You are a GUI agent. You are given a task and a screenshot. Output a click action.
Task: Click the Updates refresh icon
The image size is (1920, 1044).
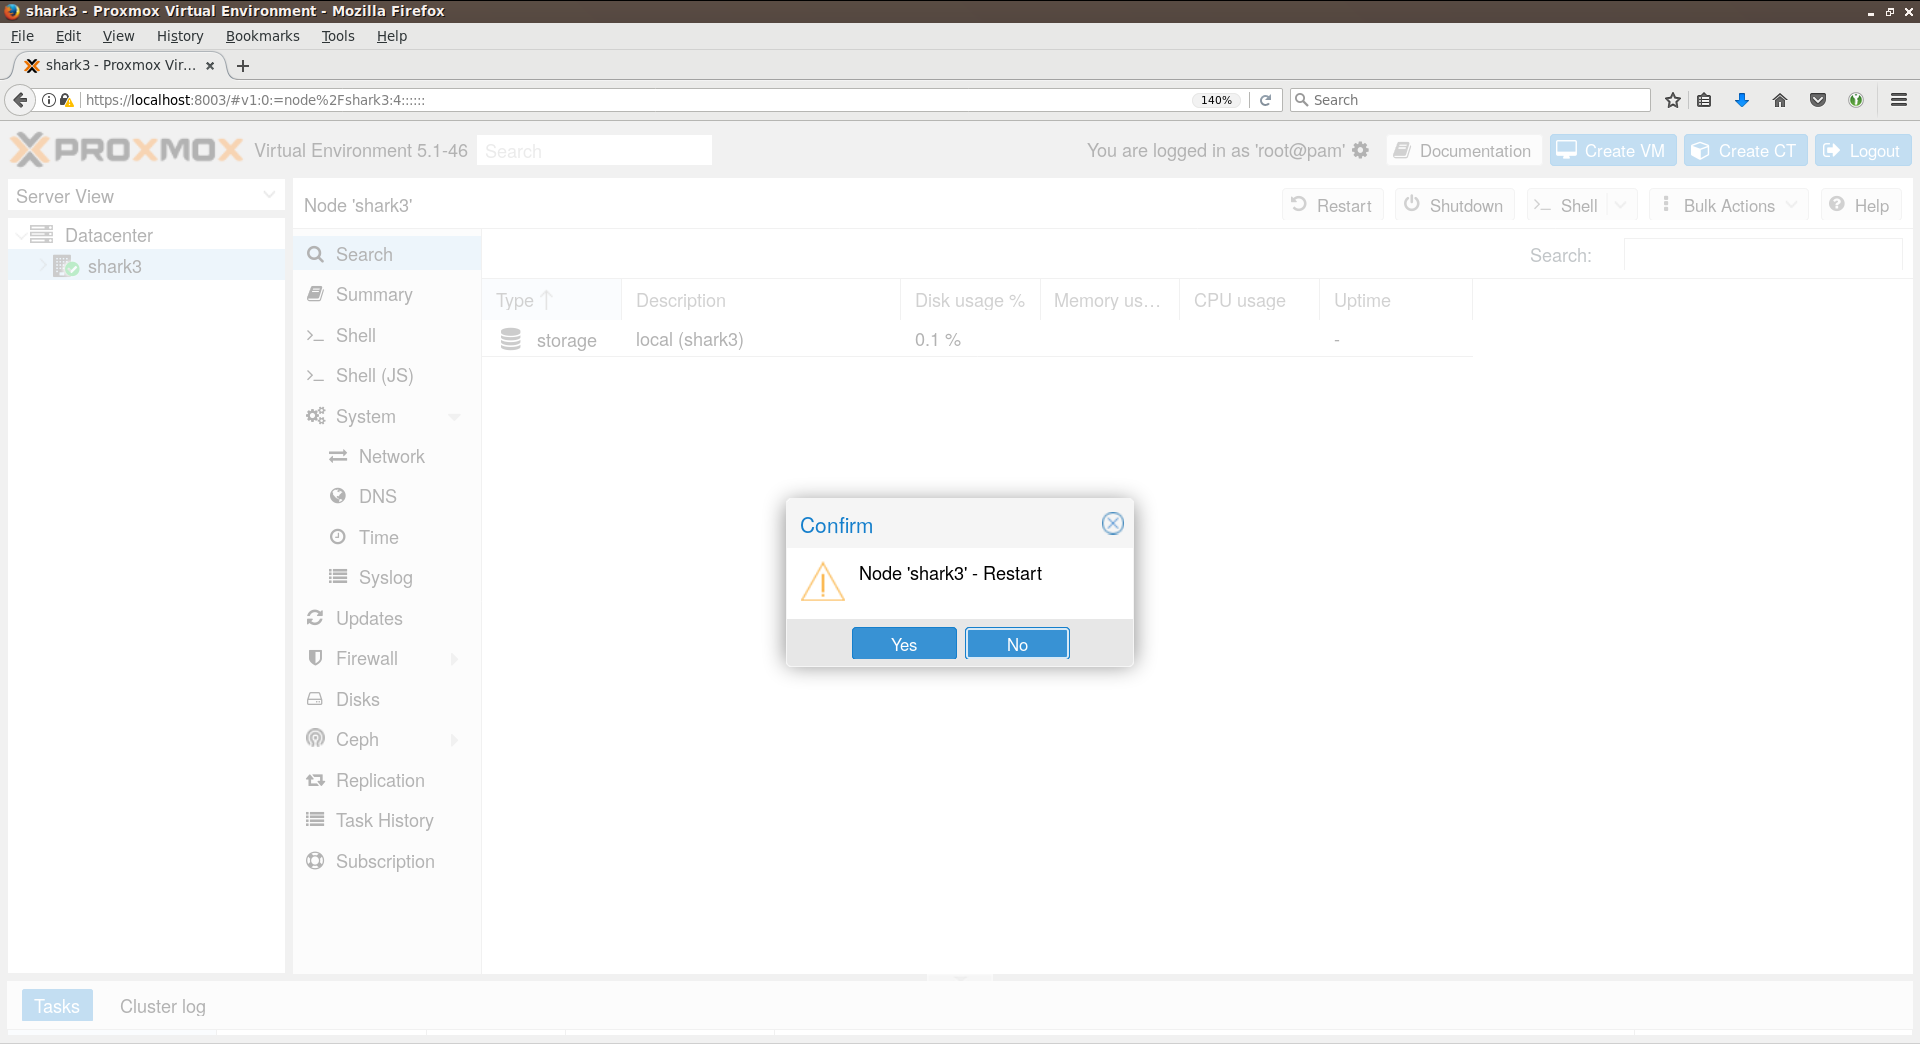[x=315, y=617]
